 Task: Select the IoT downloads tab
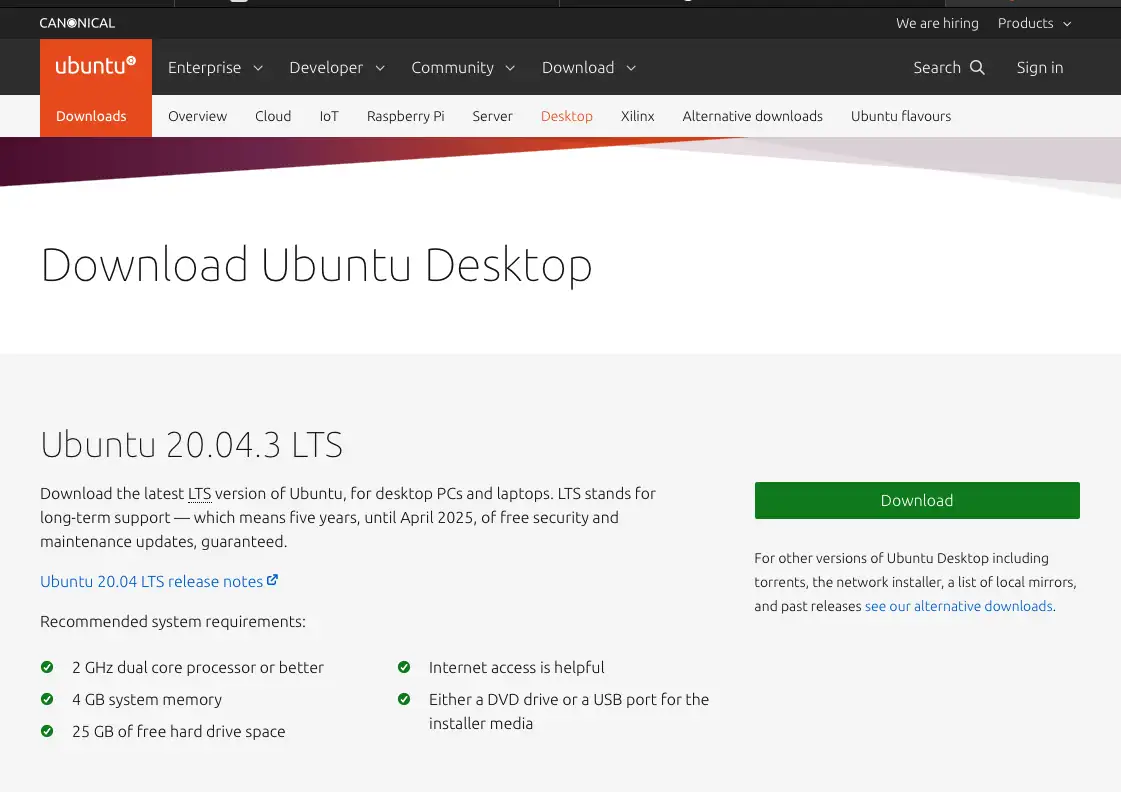329,116
